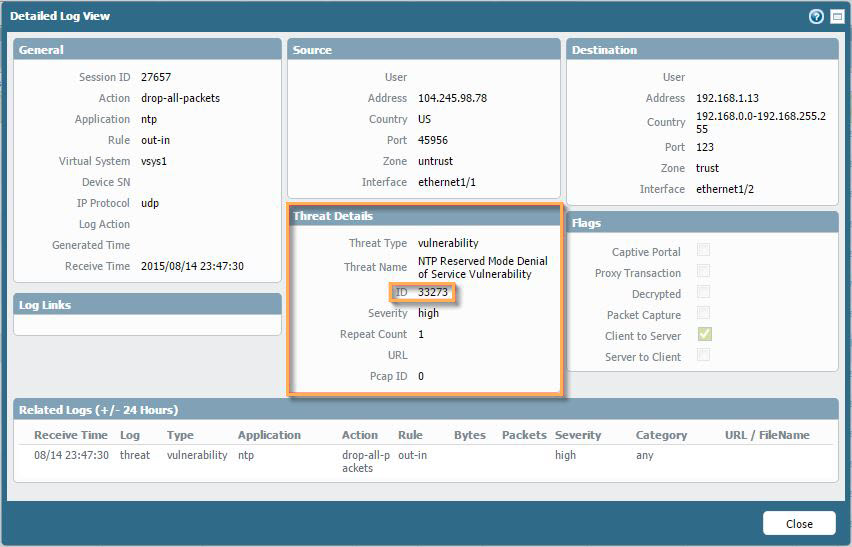The image size is (852, 547).
Task: Toggle the Packet Capture checkbox
Action: point(704,314)
